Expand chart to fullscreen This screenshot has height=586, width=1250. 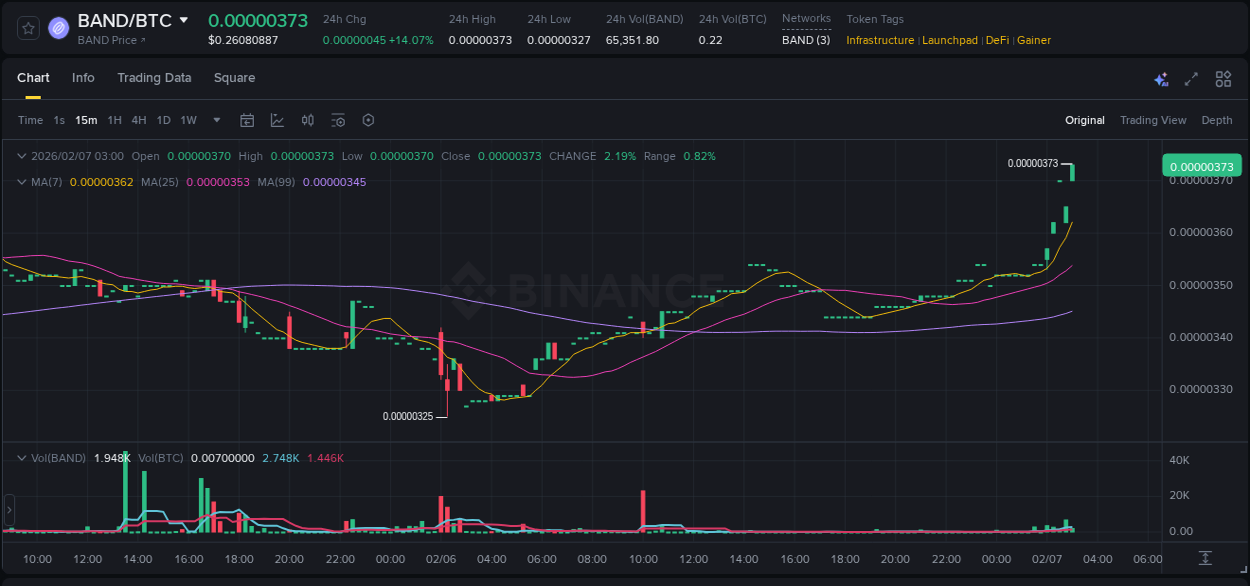(1191, 79)
